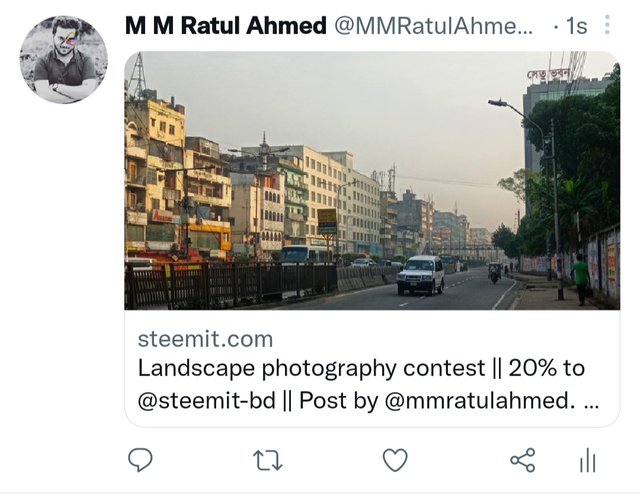The image size is (640, 497).
Task: Open the three-dot more options menu
Action: click(607, 25)
